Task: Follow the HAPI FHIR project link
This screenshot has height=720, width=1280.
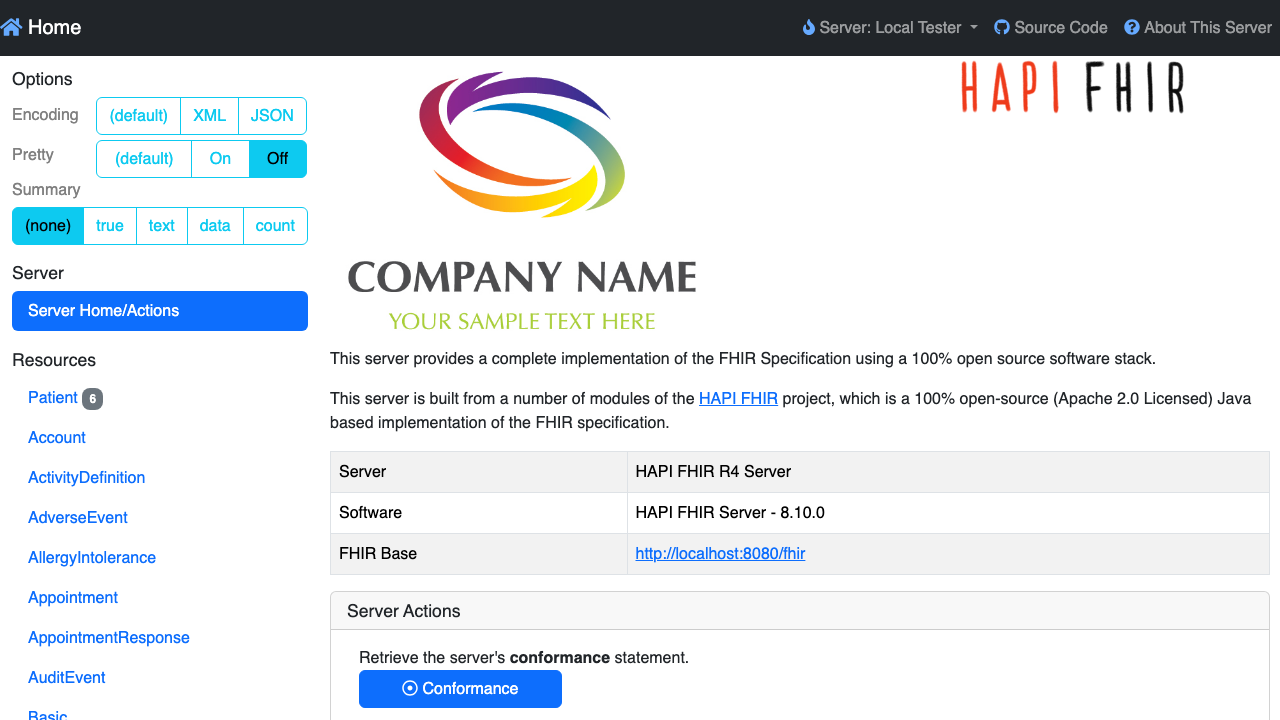Action: (x=738, y=398)
